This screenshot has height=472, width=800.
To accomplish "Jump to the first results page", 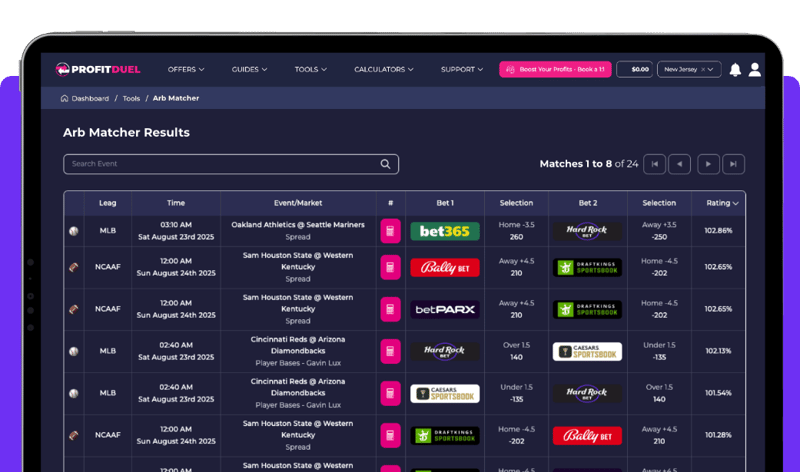I will [654, 164].
